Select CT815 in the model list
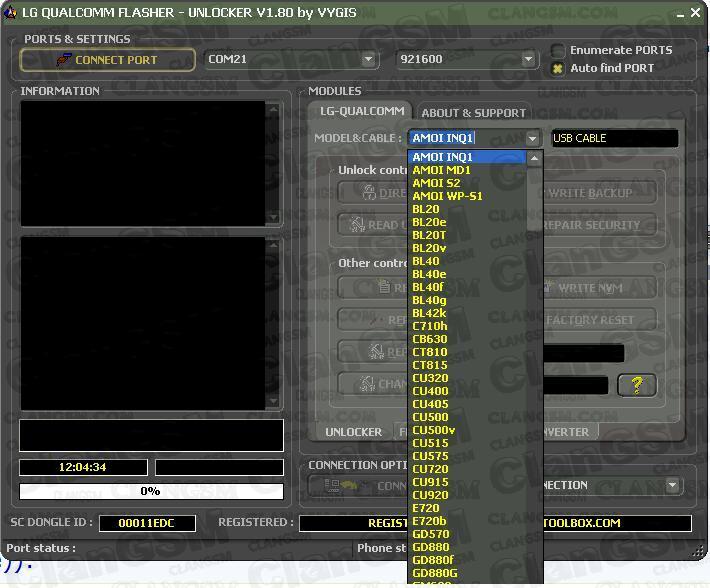 click(x=467, y=365)
